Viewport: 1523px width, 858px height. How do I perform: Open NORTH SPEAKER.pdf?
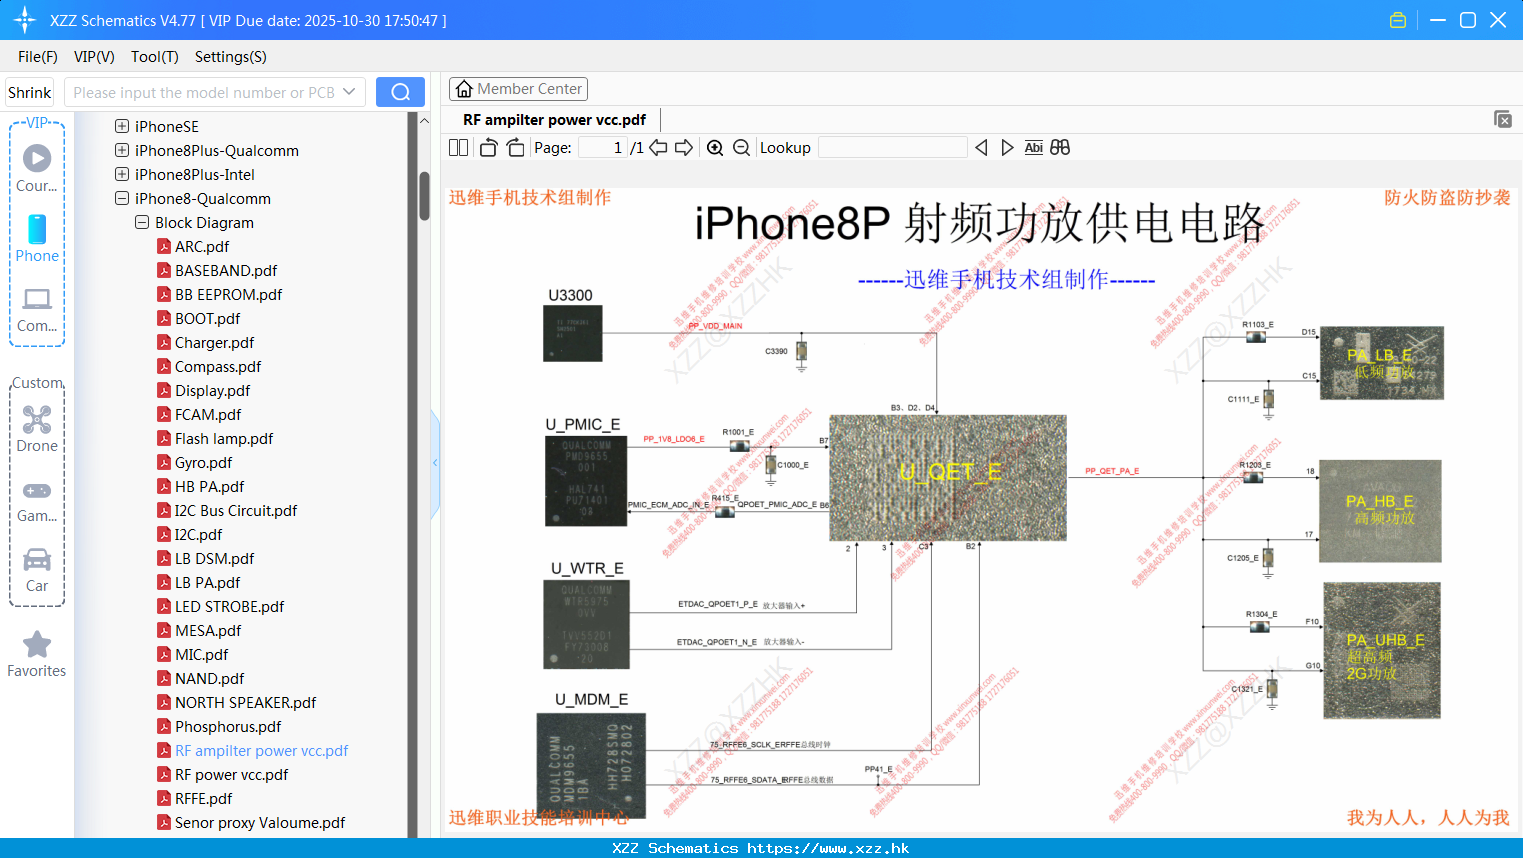click(245, 702)
